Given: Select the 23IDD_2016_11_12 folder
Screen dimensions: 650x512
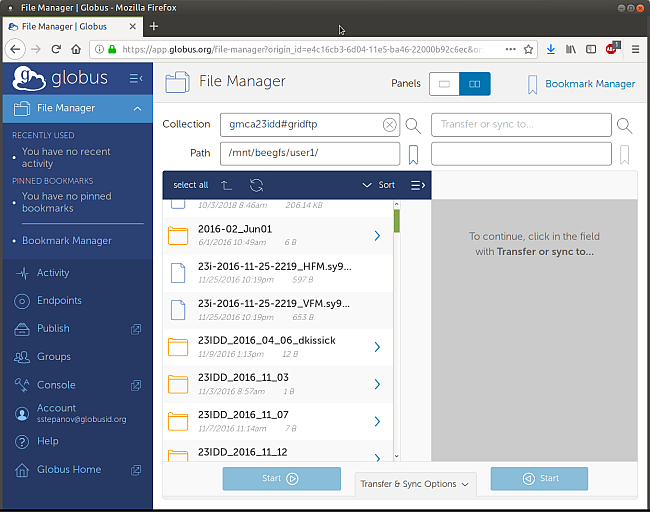Looking at the screenshot, I should [x=278, y=451].
